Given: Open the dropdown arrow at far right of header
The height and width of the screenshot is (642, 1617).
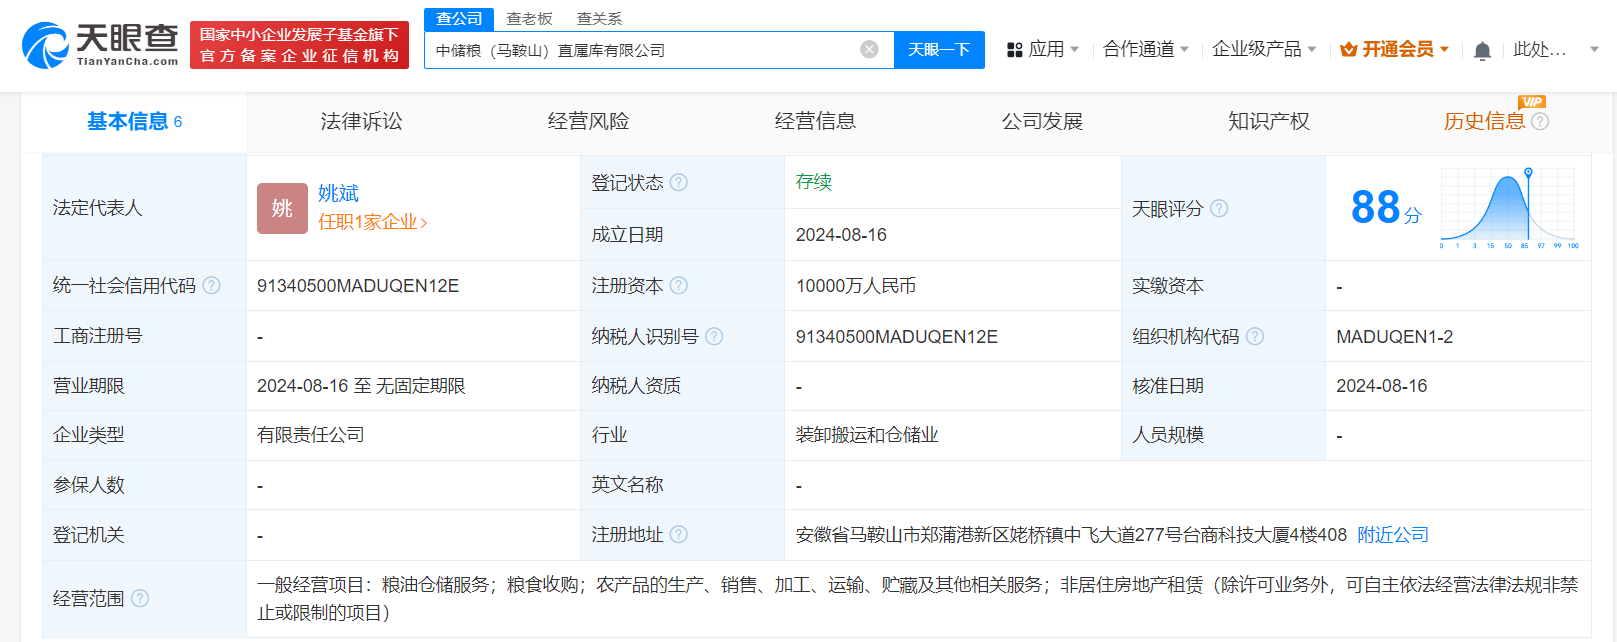Looking at the screenshot, I should 1594,49.
